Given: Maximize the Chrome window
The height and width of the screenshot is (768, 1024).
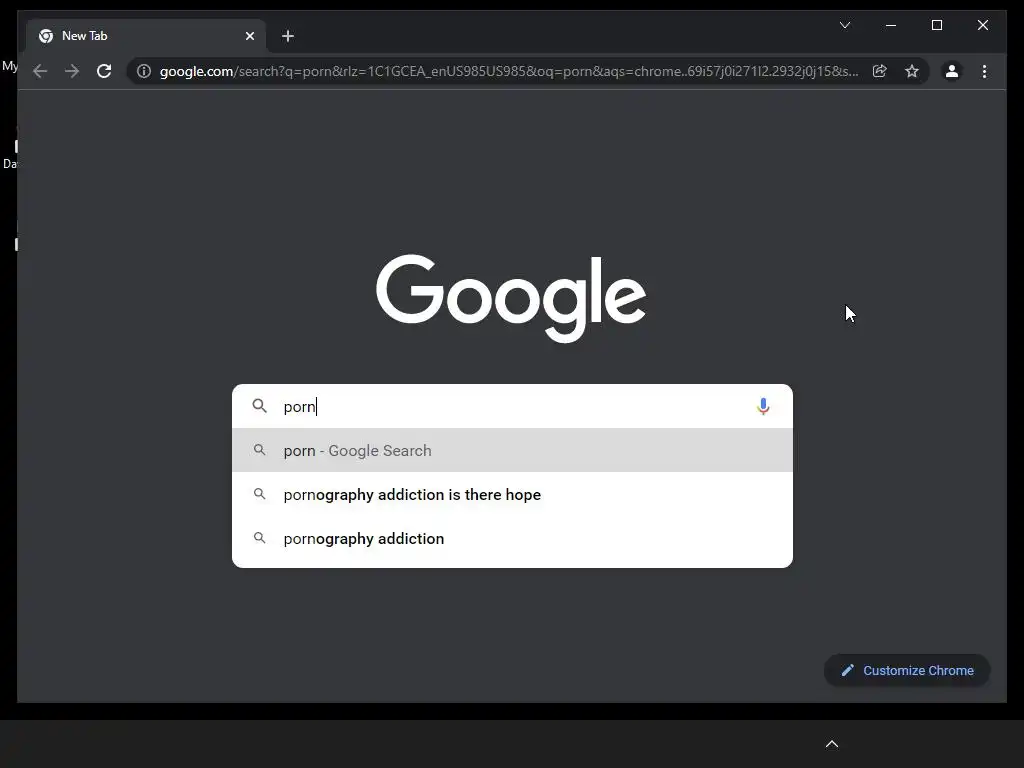Looking at the screenshot, I should [x=936, y=25].
